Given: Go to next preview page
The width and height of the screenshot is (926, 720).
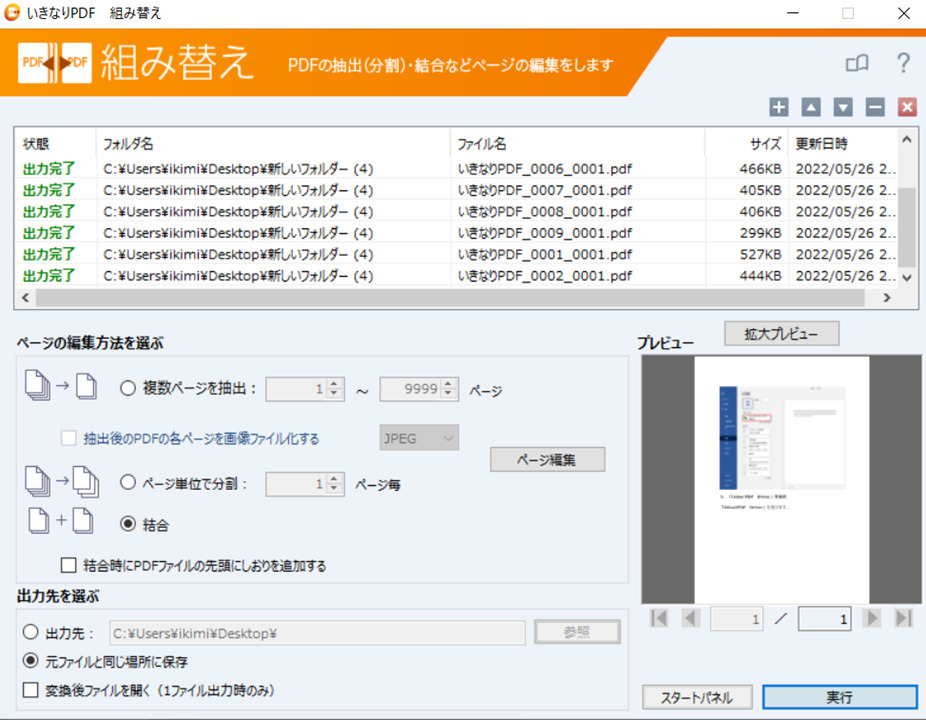Looking at the screenshot, I should [871, 618].
